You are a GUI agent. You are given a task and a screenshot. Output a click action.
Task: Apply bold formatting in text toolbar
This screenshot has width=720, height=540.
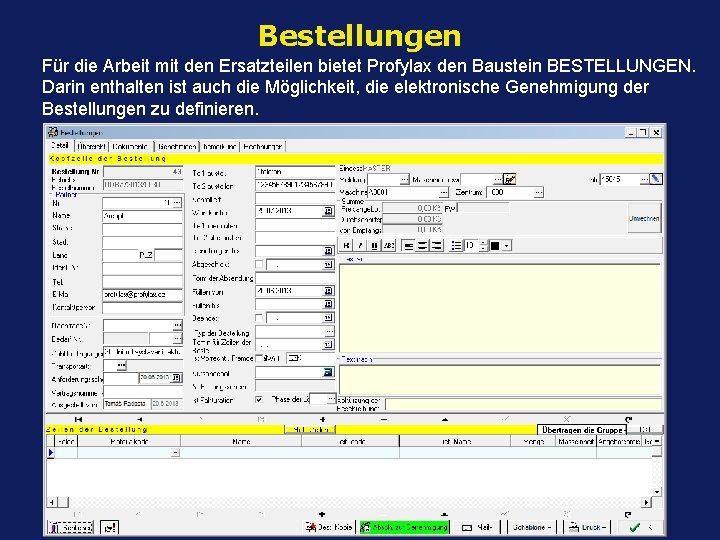(346, 246)
